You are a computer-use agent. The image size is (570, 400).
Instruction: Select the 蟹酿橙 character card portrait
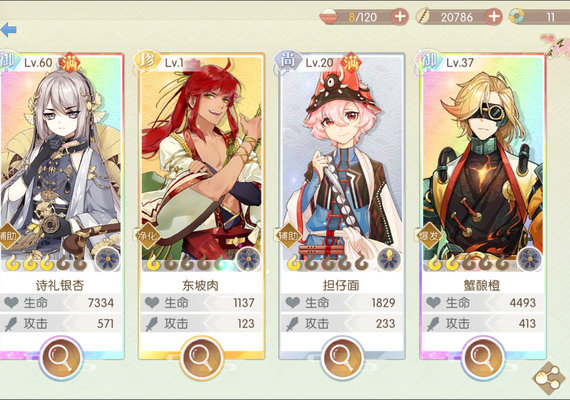tap(482, 164)
